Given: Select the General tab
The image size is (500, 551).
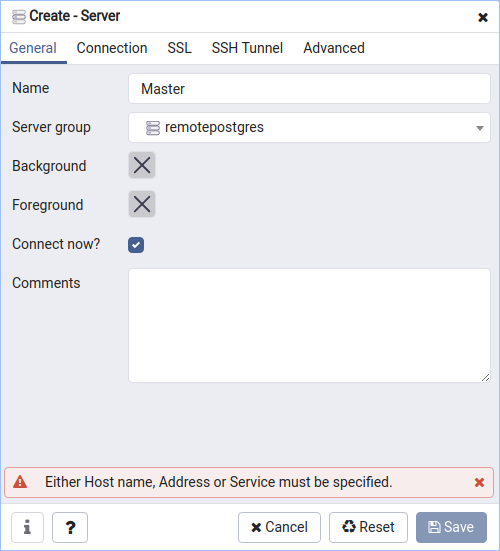Looking at the screenshot, I should tap(33, 48).
